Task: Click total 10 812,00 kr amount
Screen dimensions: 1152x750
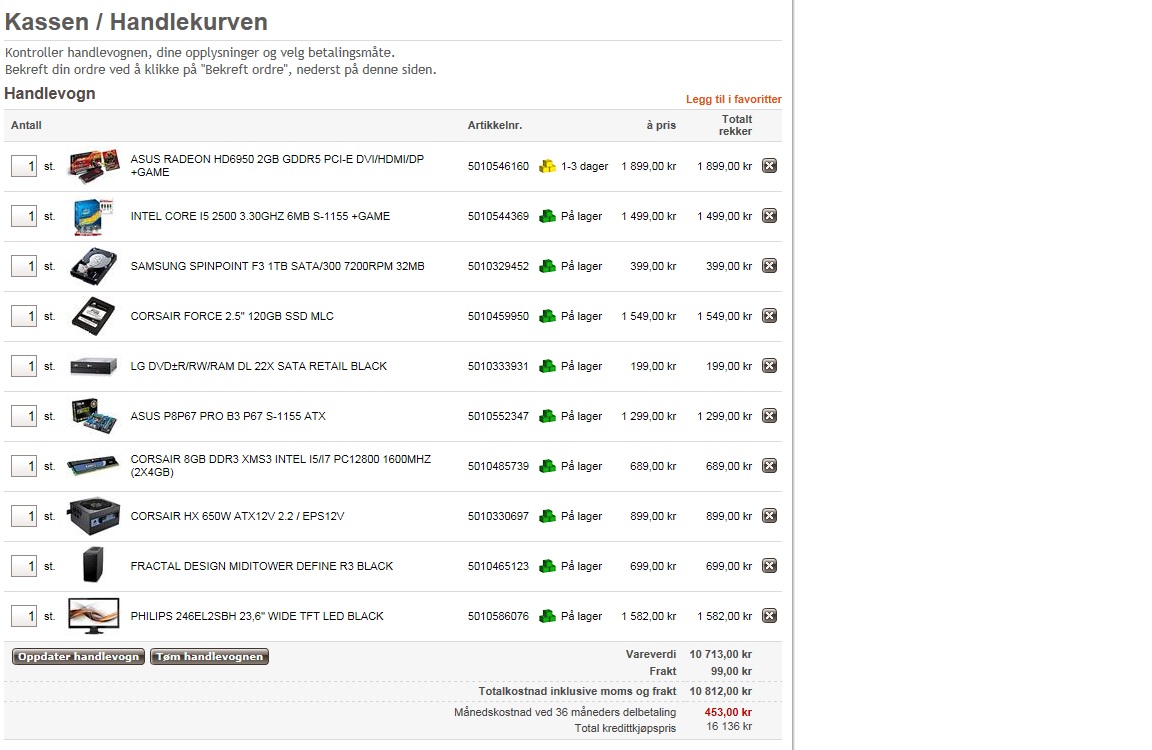Action: coord(721,690)
